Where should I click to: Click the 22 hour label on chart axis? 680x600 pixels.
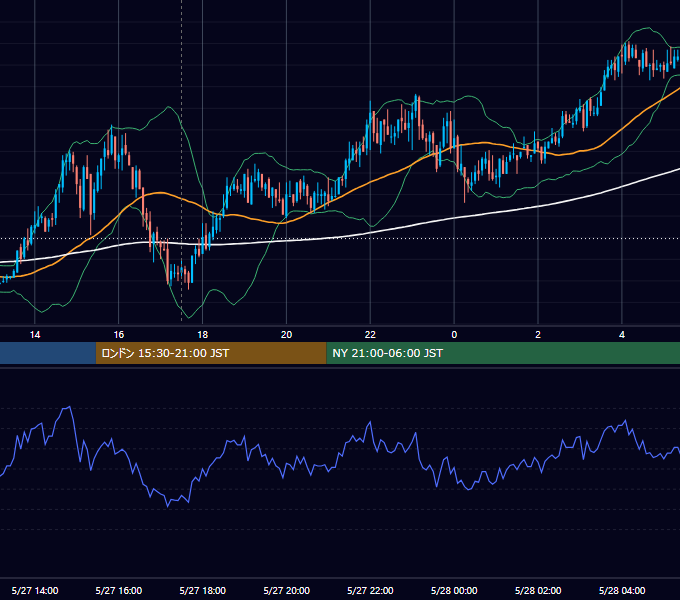pyautogui.click(x=370, y=335)
